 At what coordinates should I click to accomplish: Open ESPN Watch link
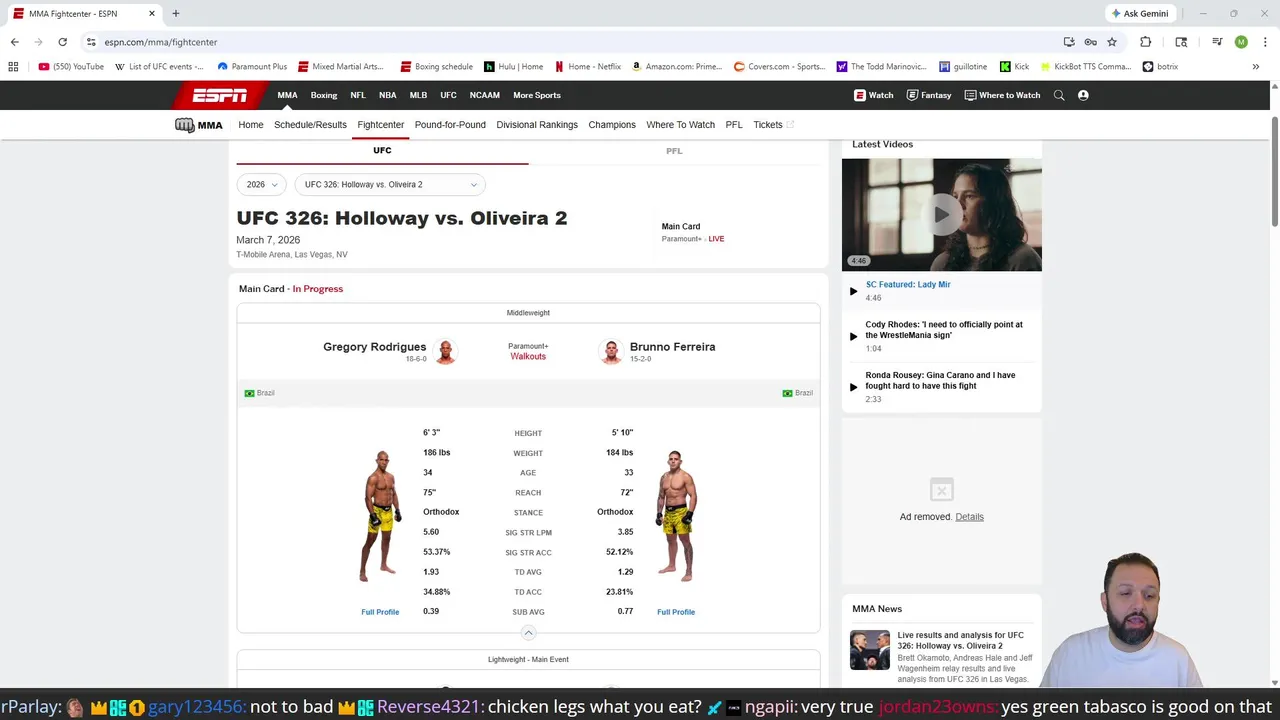[873, 95]
